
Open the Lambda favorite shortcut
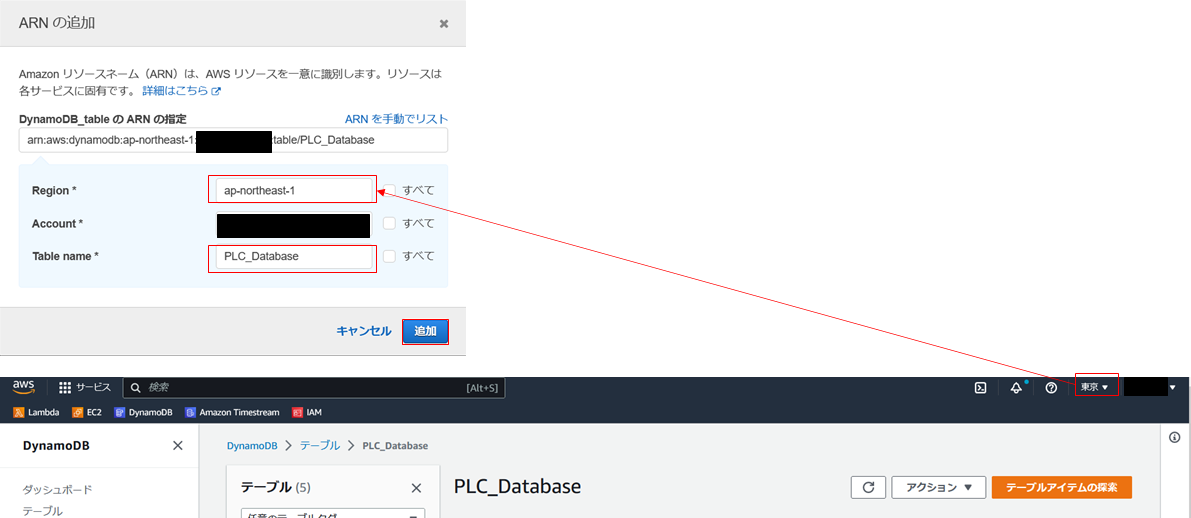tap(36, 412)
